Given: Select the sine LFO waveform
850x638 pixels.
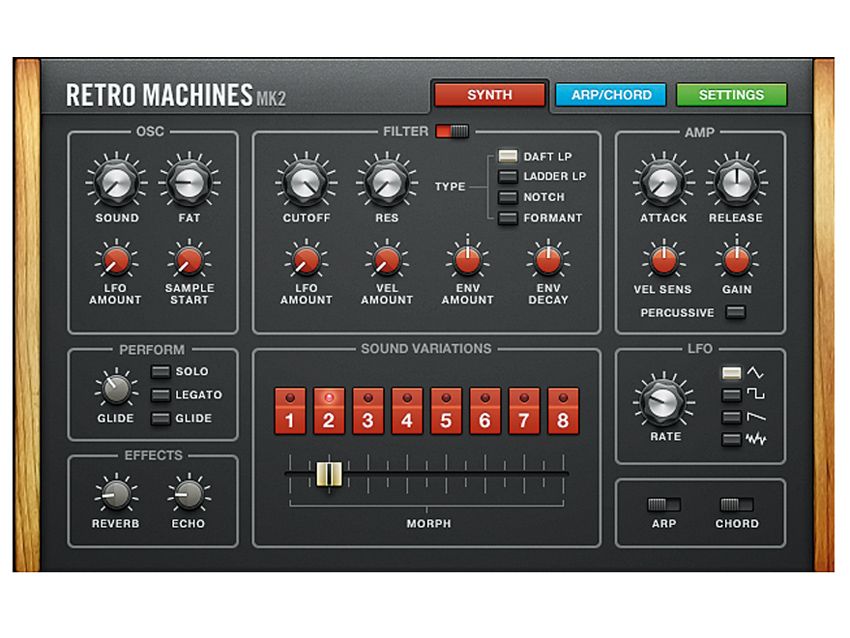Looking at the screenshot, I should tap(732, 373).
